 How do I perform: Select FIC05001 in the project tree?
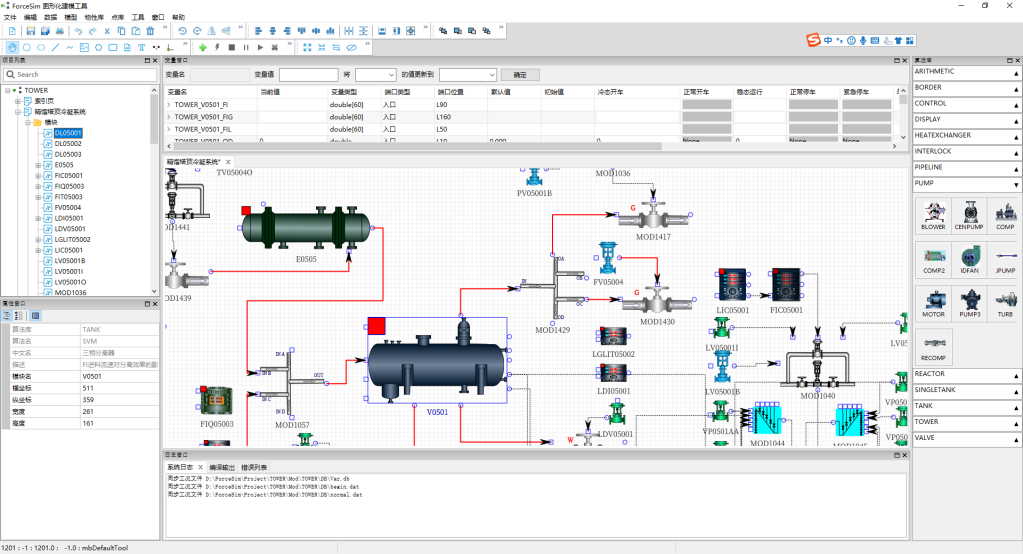(x=68, y=176)
